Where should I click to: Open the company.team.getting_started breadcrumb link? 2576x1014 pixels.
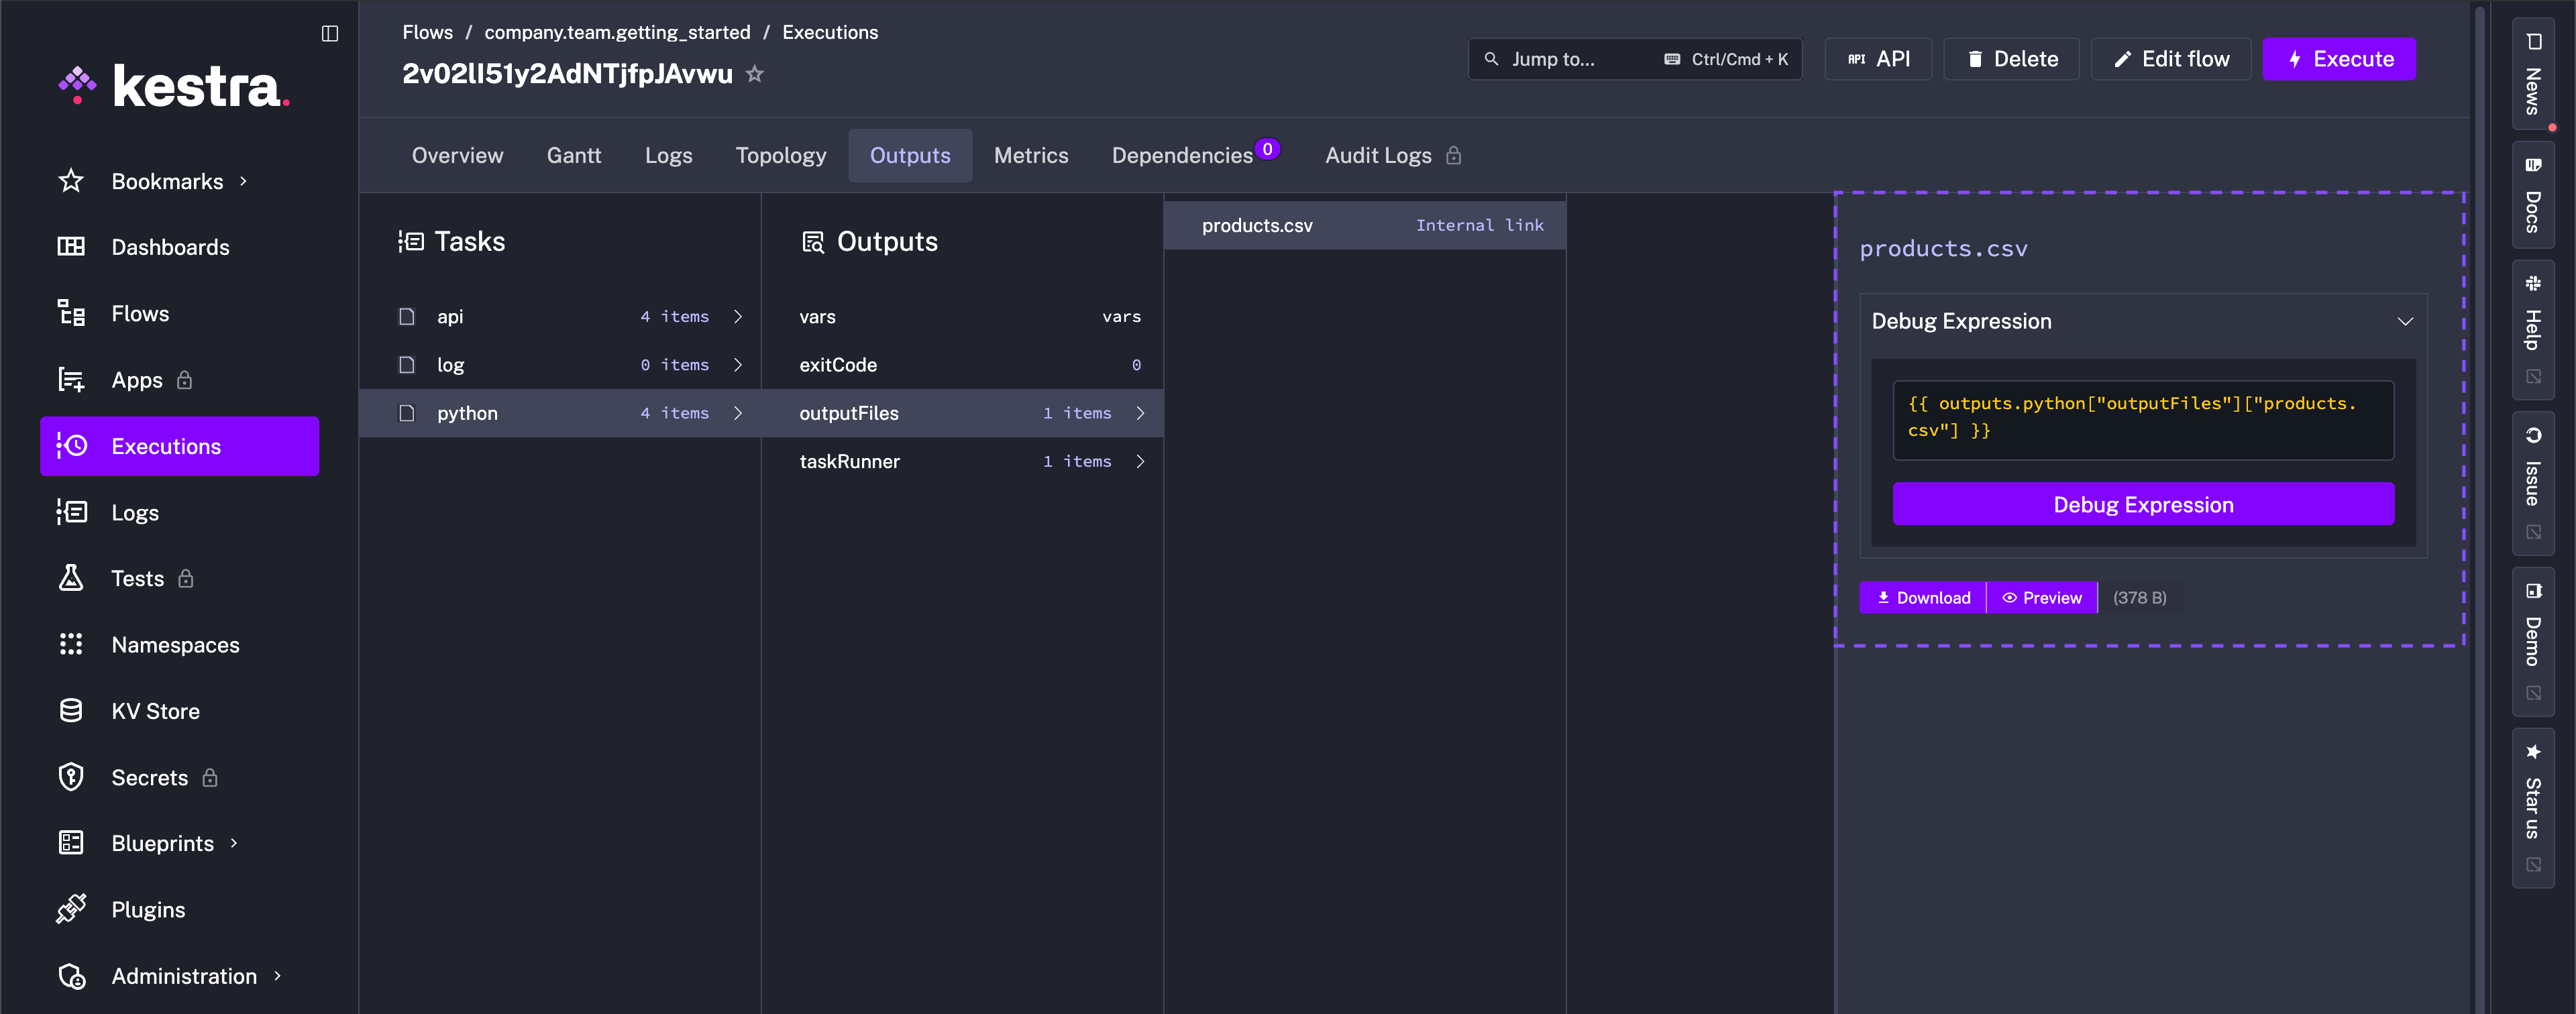(616, 32)
